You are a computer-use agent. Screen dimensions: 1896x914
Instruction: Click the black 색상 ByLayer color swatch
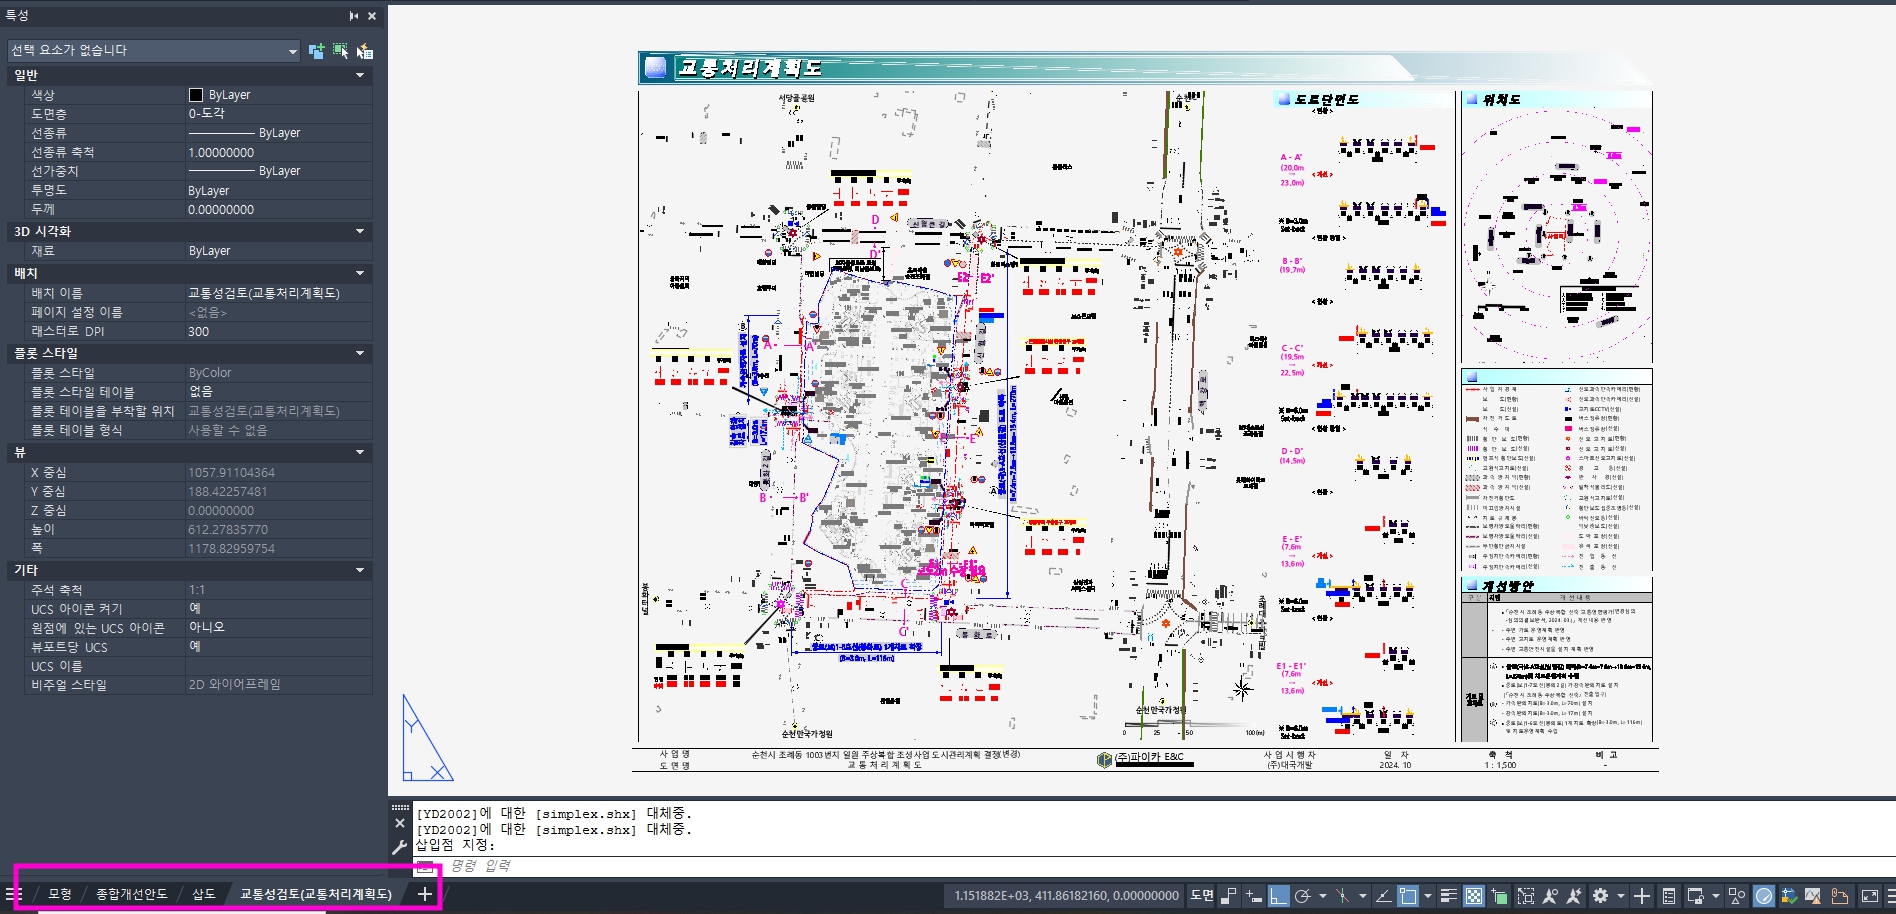click(196, 95)
